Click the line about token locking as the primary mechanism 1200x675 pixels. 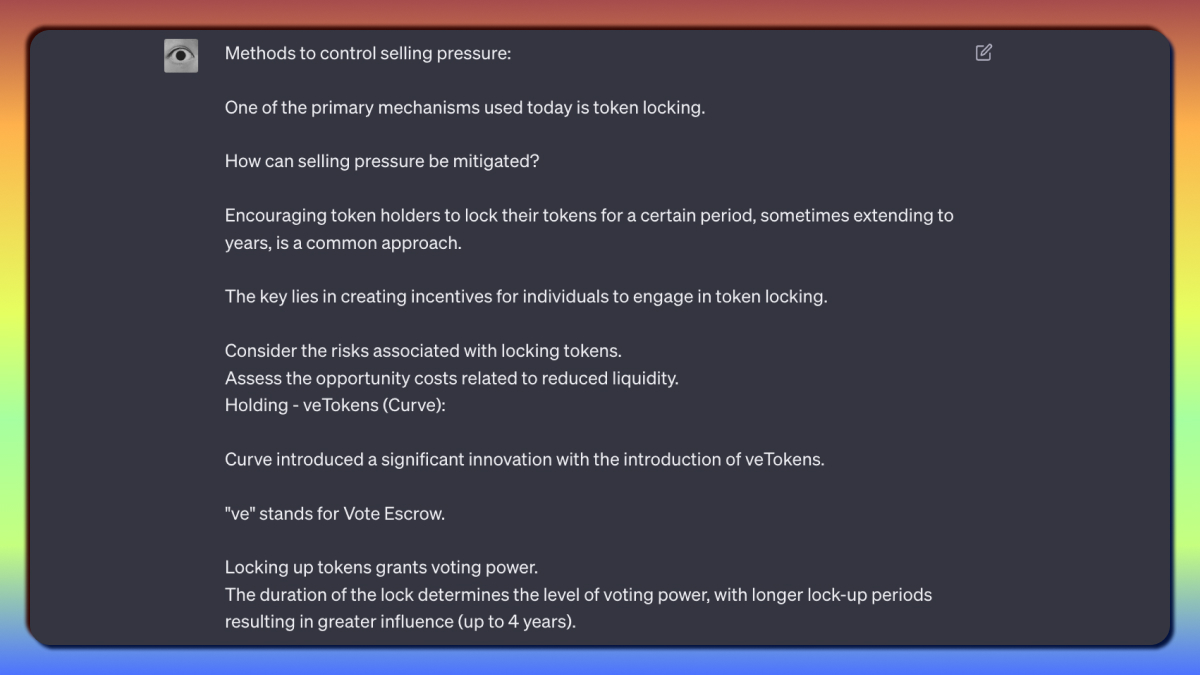(x=465, y=107)
